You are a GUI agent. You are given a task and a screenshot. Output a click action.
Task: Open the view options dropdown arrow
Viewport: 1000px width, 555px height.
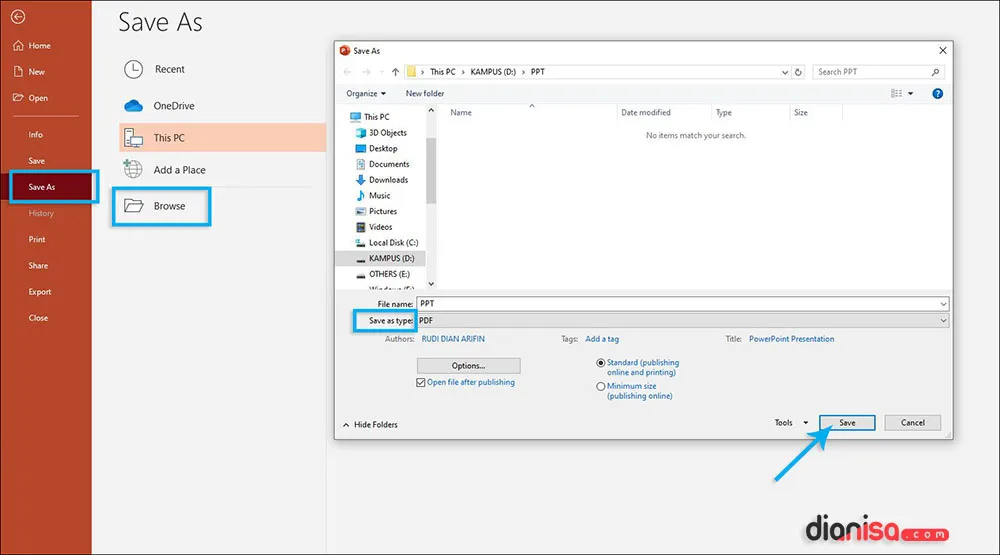coord(911,94)
